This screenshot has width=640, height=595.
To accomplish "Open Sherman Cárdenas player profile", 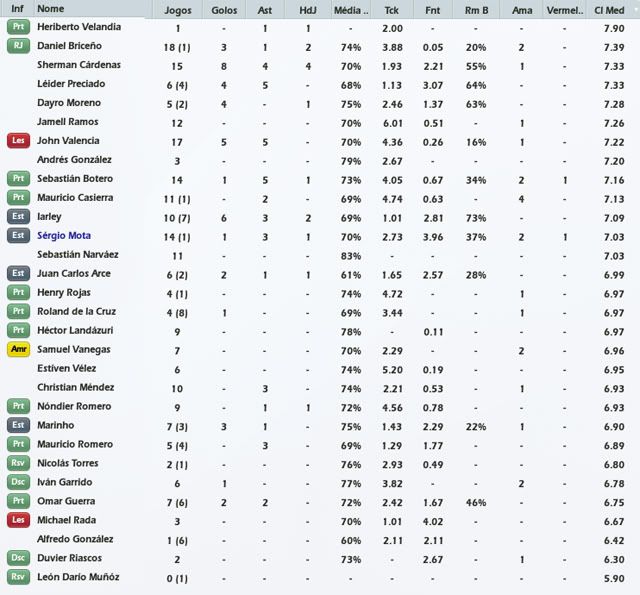I will 78,66.
